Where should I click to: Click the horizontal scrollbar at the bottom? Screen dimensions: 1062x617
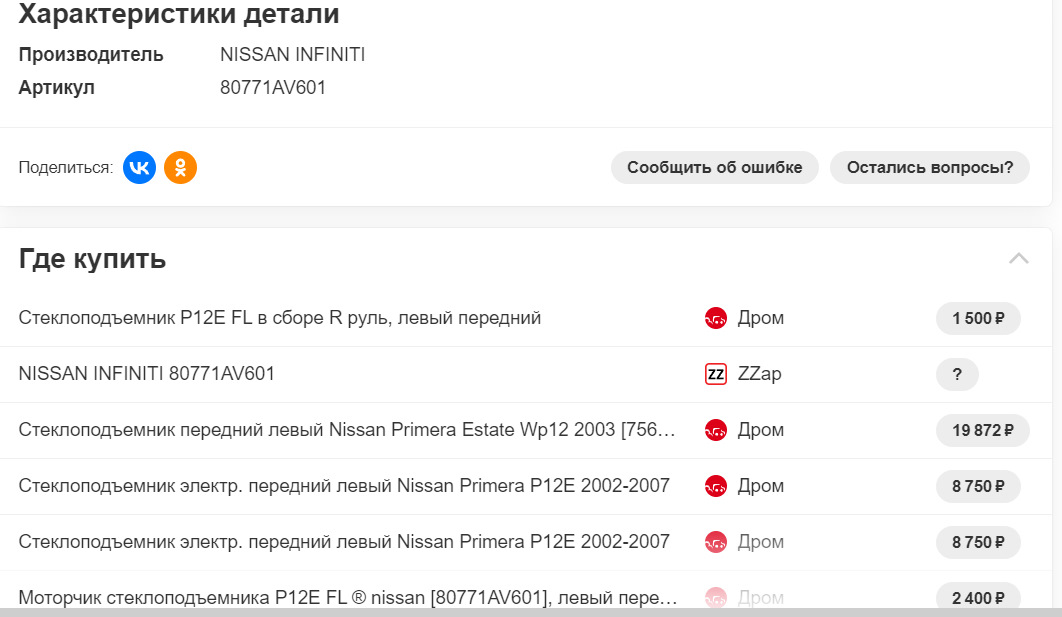click(530, 612)
